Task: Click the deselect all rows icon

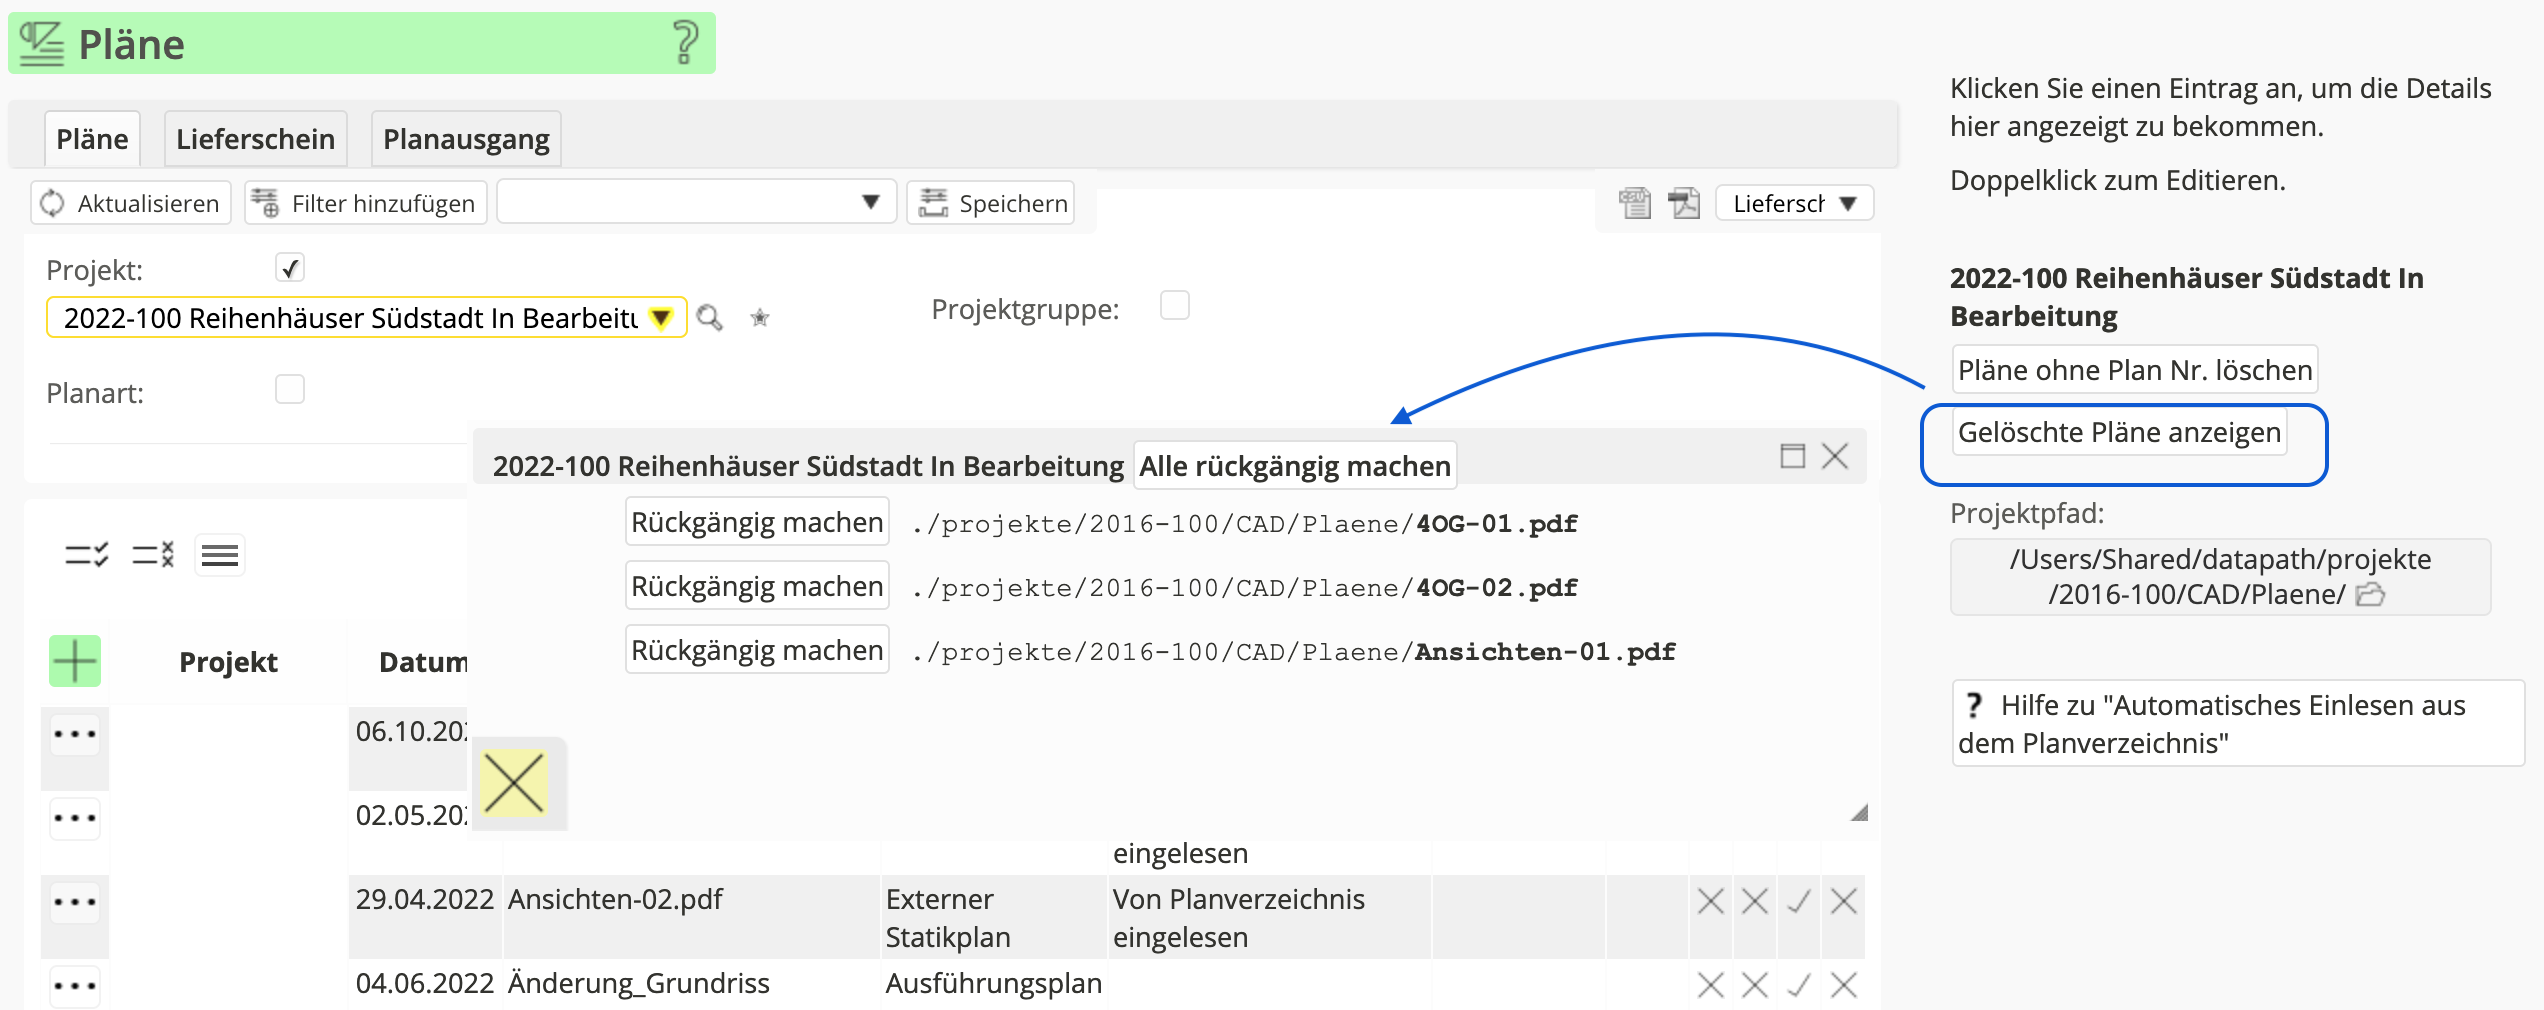Action: pyautogui.click(x=153, y=555)
